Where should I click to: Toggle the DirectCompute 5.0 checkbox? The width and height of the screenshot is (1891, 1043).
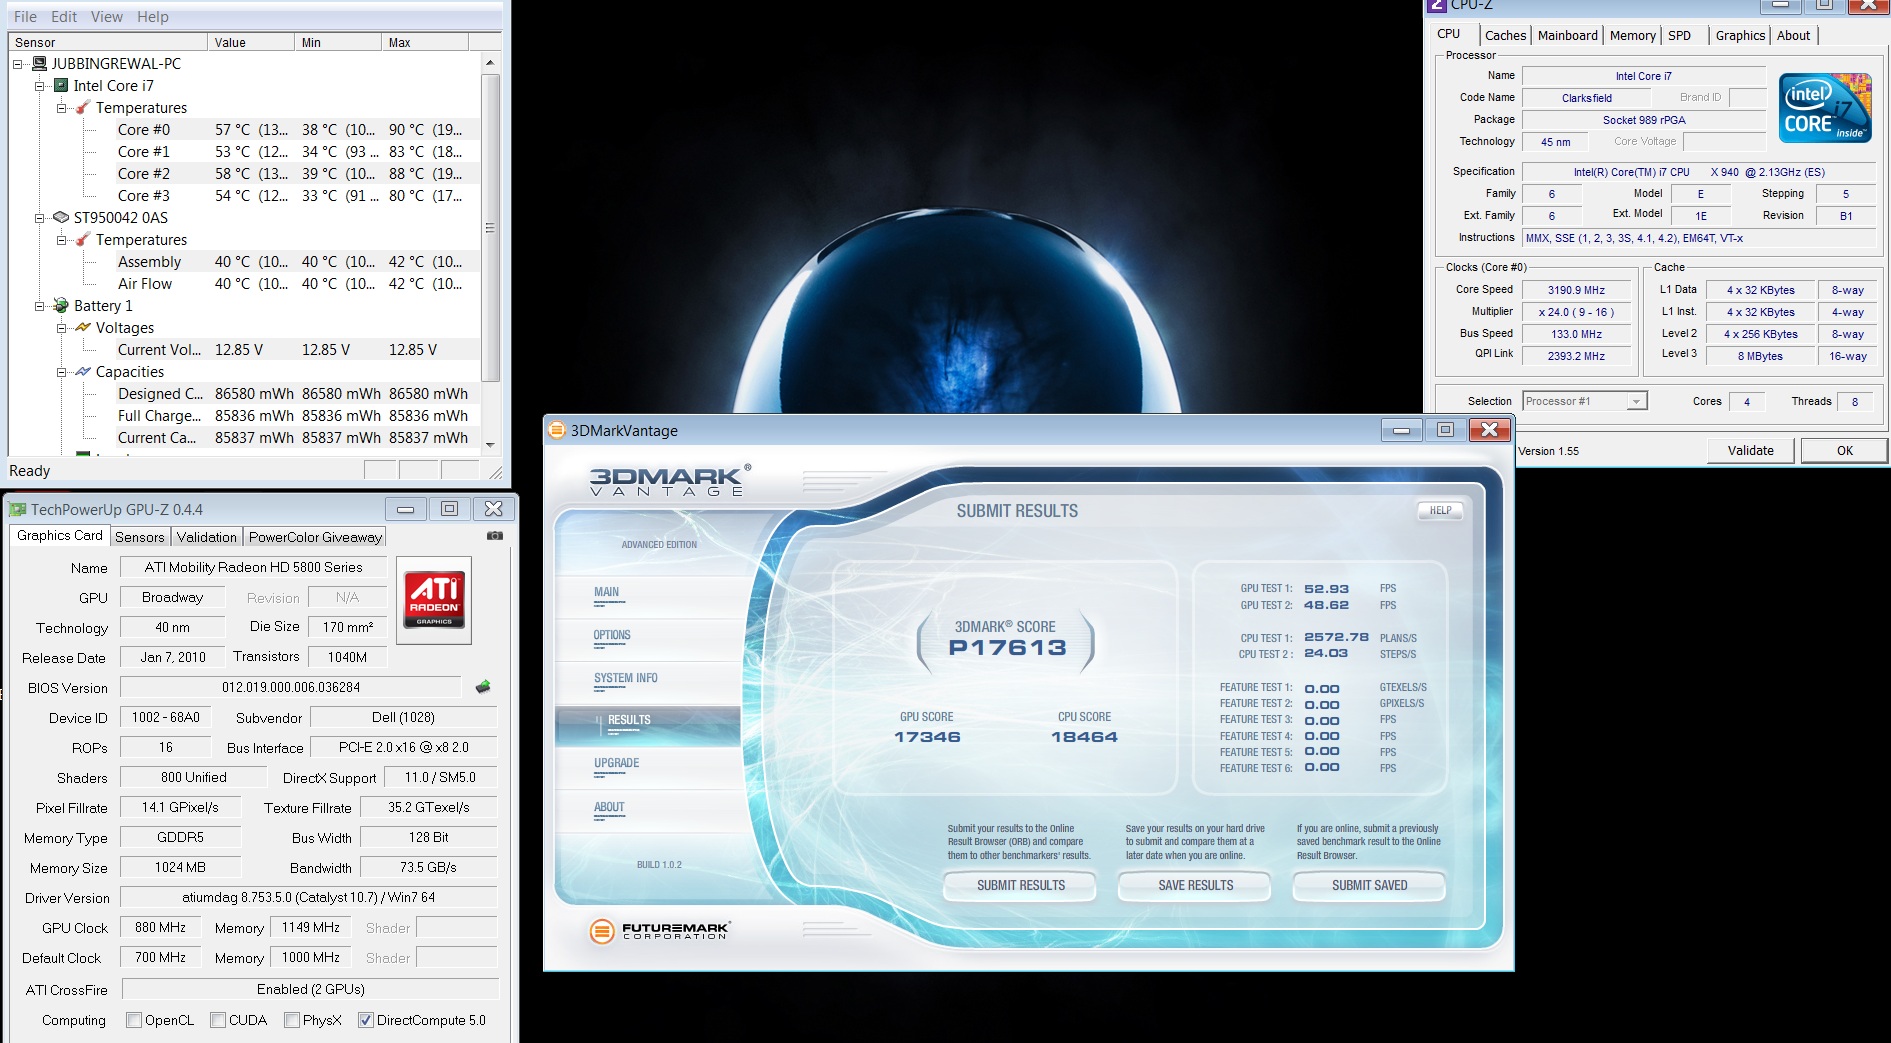[366, 1020]
